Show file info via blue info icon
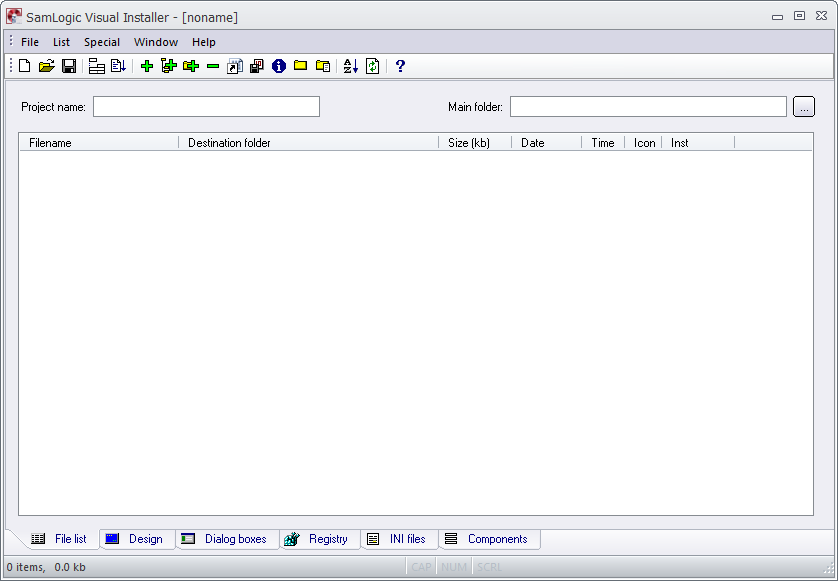The width and height of the screenshot is (838, 581). 279,66
